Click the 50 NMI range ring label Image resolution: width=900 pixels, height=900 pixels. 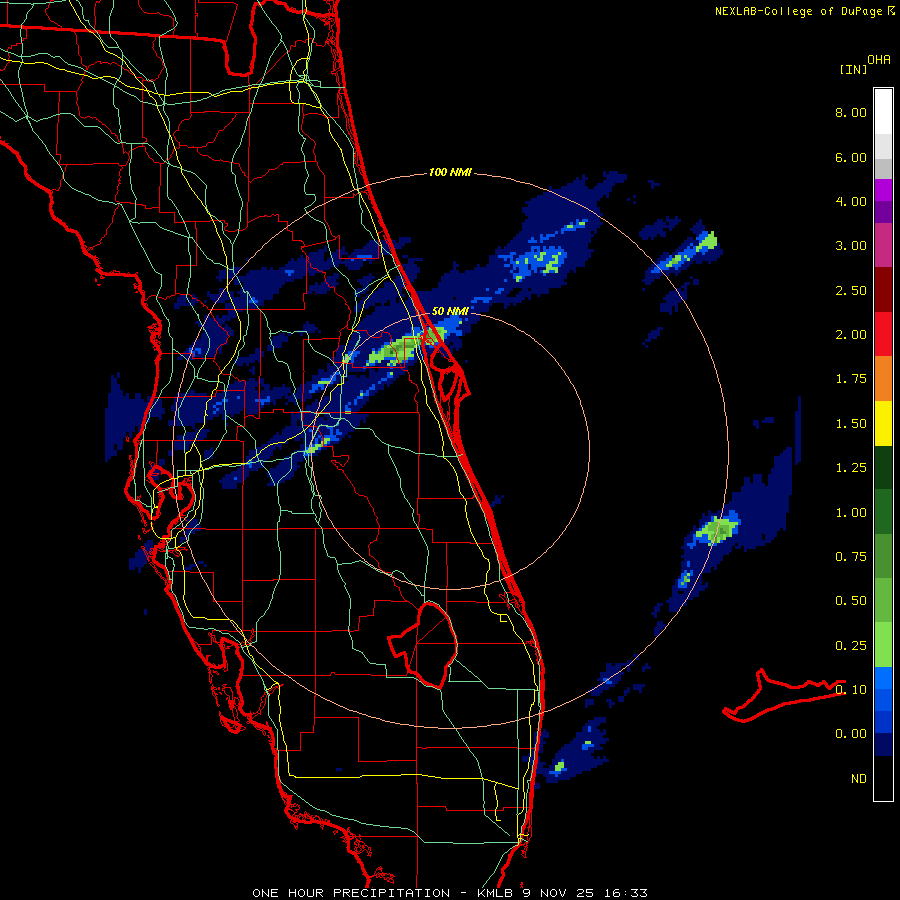click(x=450, y=311)
